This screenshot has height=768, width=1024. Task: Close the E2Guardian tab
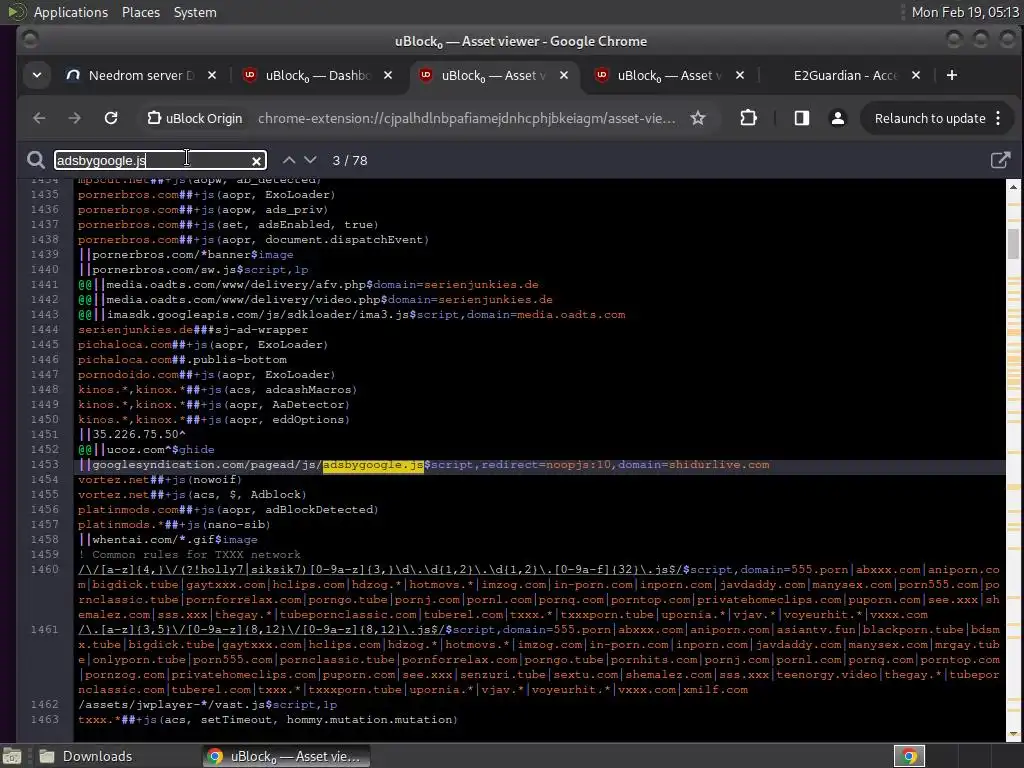point(916,75)
